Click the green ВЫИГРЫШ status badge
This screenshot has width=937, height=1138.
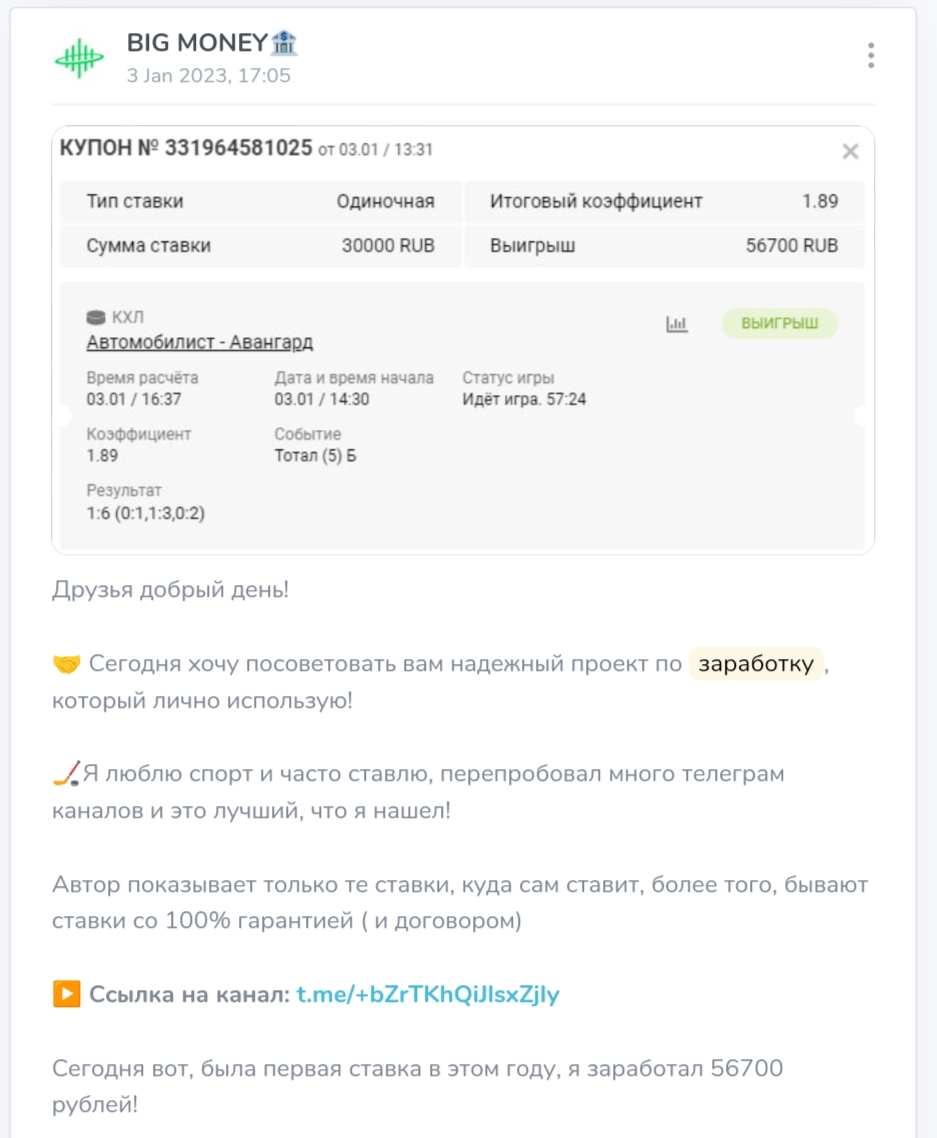[779, 324]
